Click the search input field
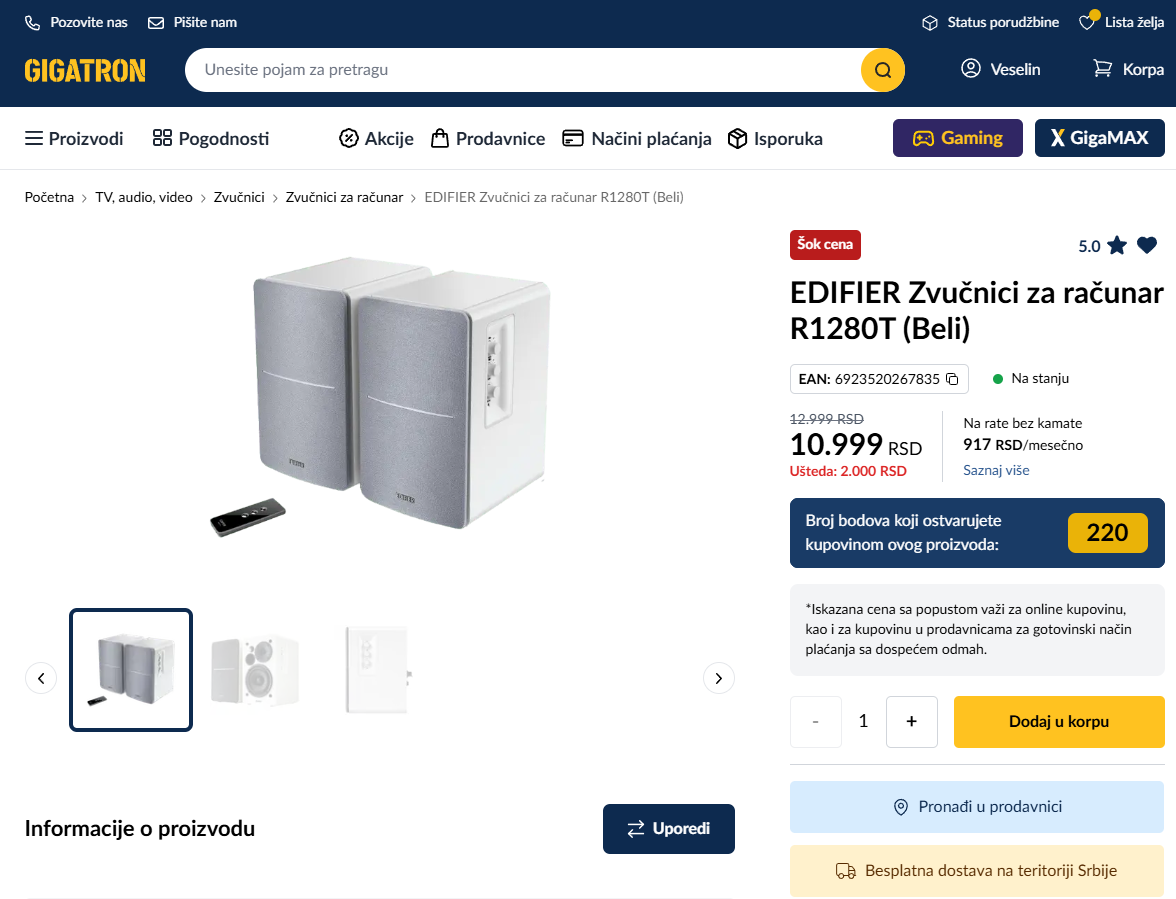This screenshot has width=1176, height=899. click(520, 70)
